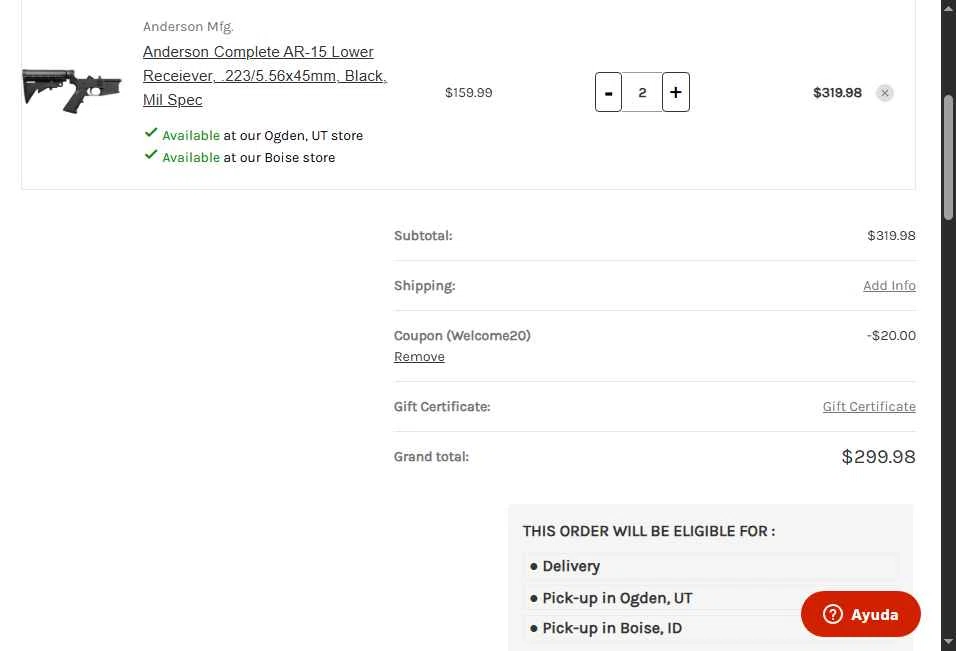
Task: Open the Anderson Complete AR-15 Lower Receiver product link
Action: point(265,76)
